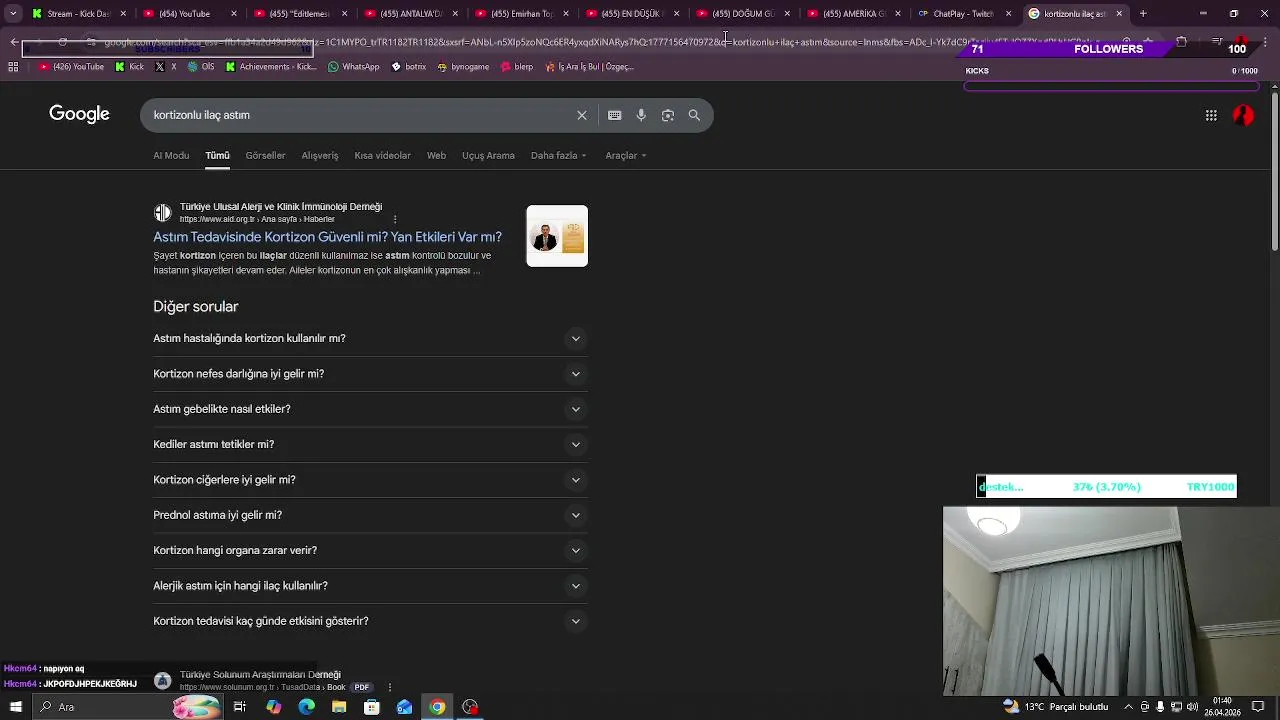Select the Kısa videolar tab
Screen dimensions: 1280x720
point(382,156)
